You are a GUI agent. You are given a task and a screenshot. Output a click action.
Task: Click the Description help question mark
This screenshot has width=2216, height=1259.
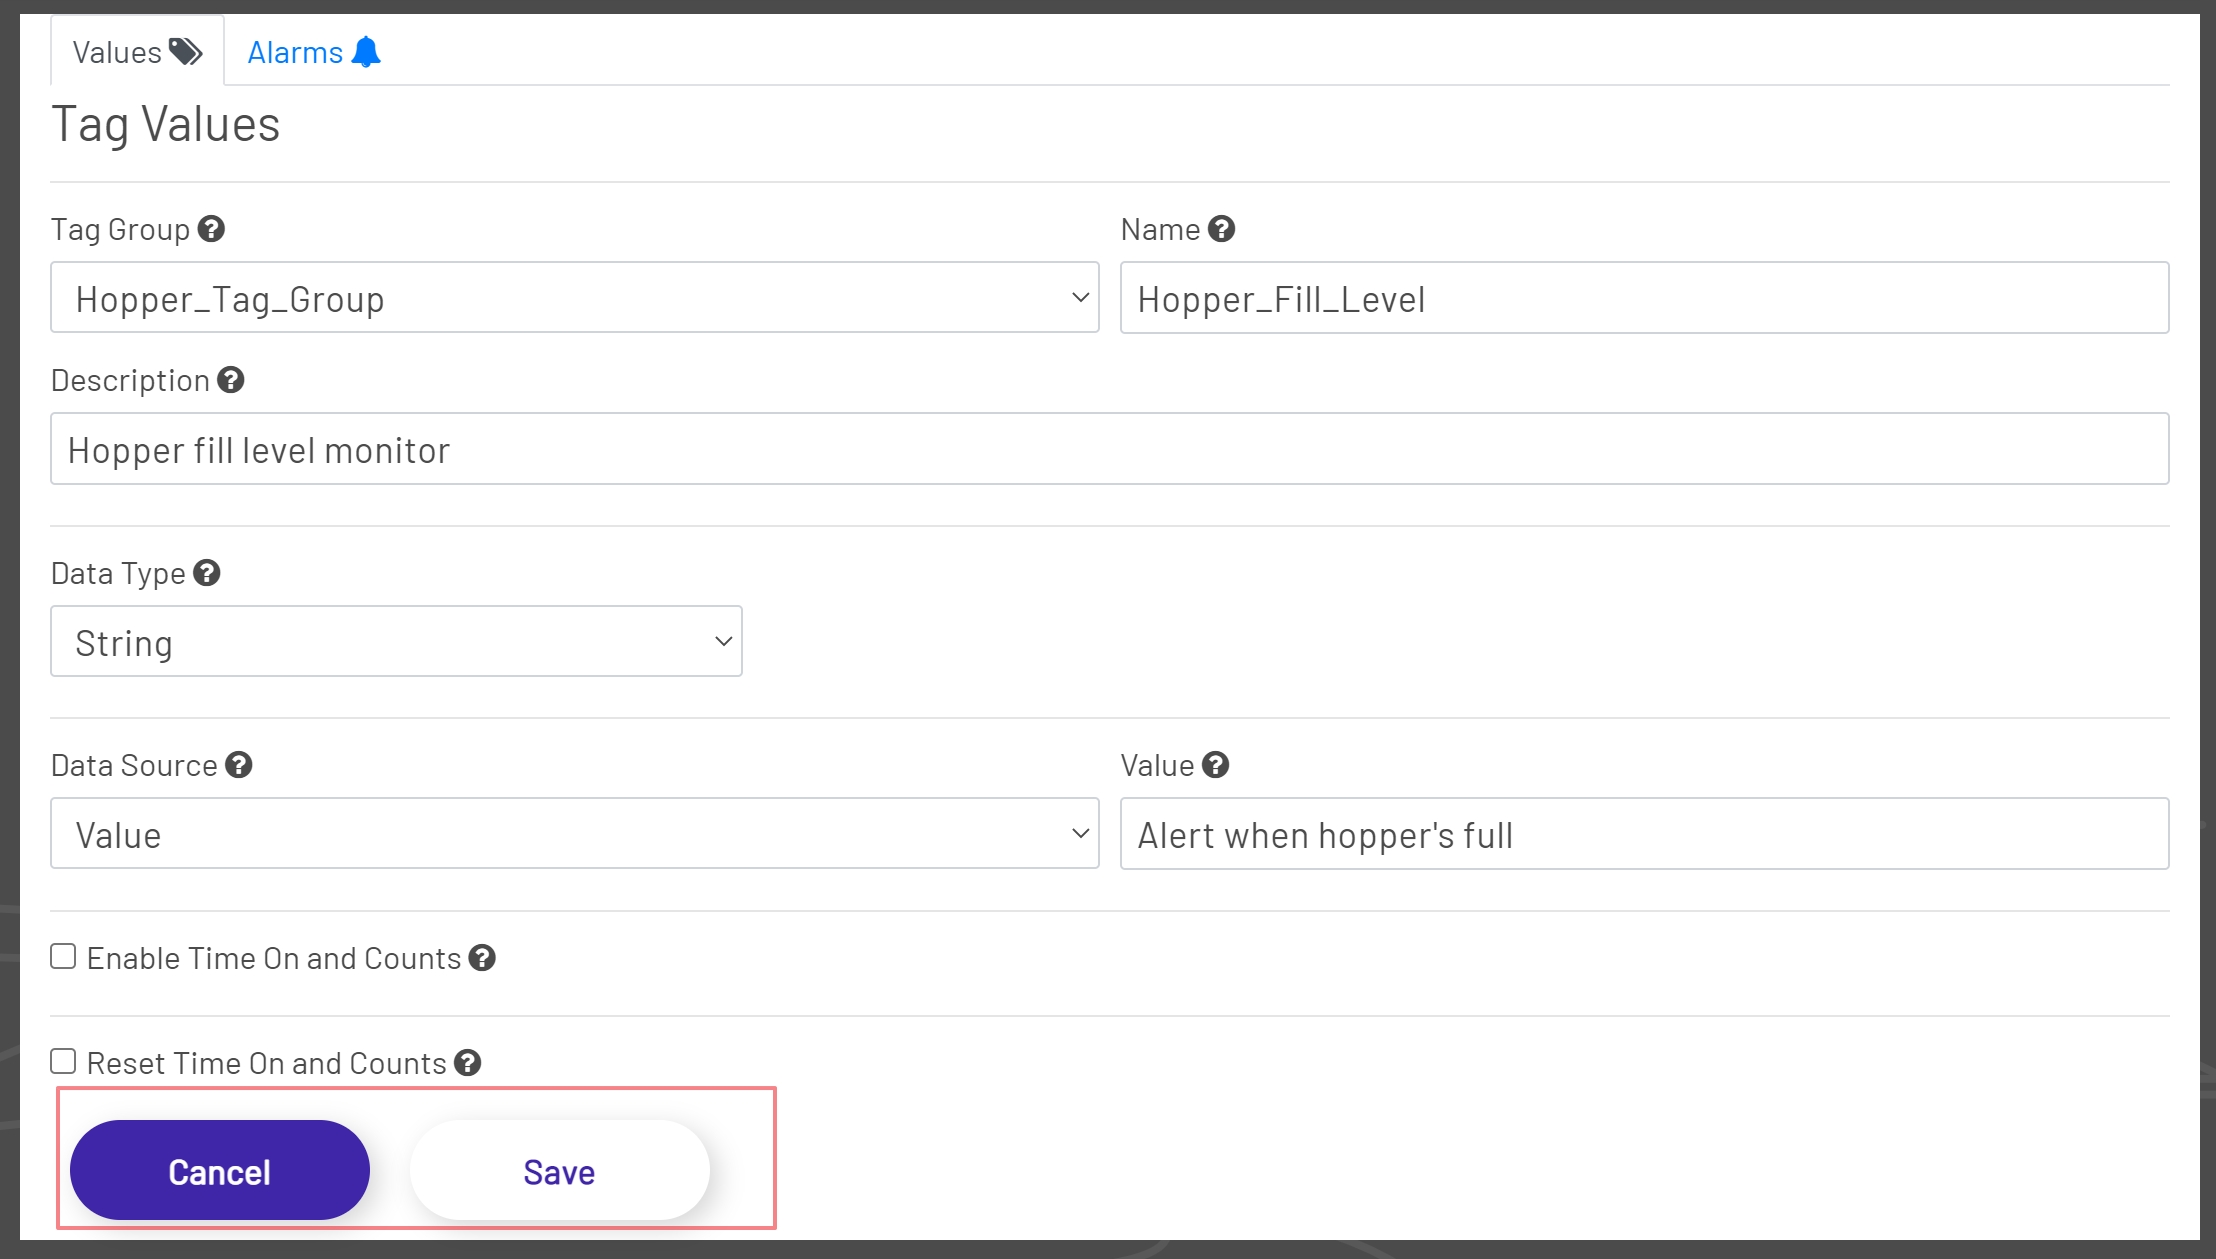[231, 380]
